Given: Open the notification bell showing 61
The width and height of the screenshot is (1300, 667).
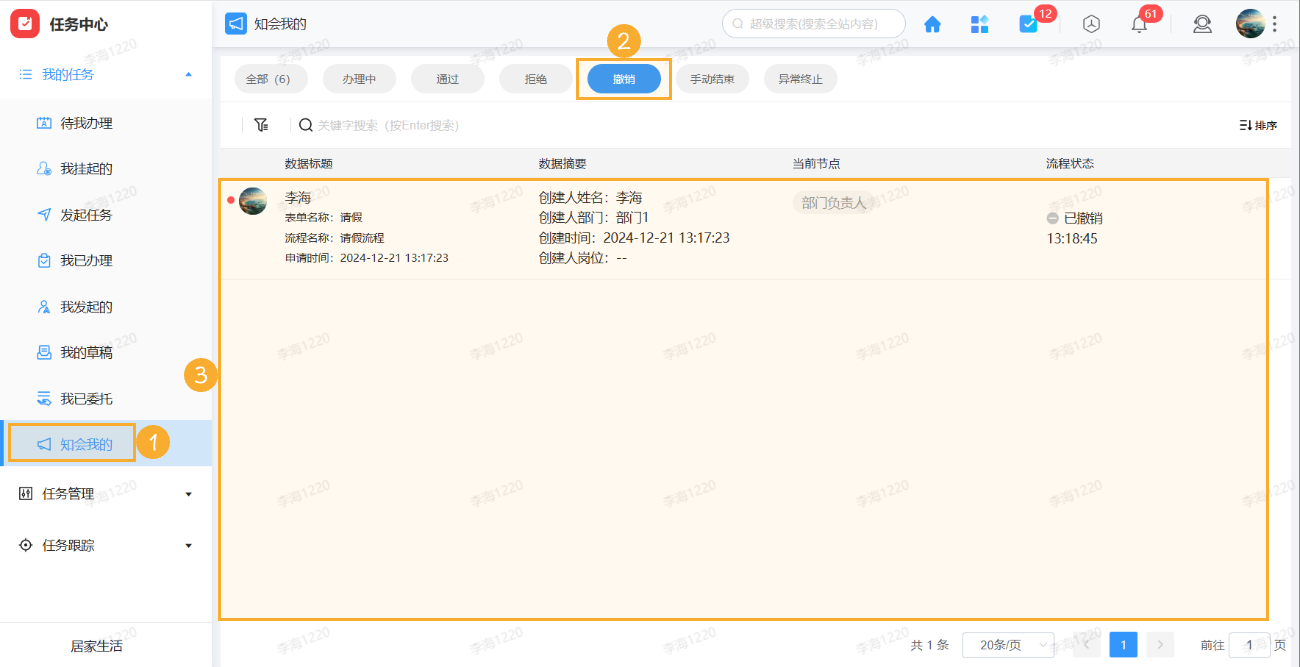Looking at the screenshot, I should click(1138, 23).
